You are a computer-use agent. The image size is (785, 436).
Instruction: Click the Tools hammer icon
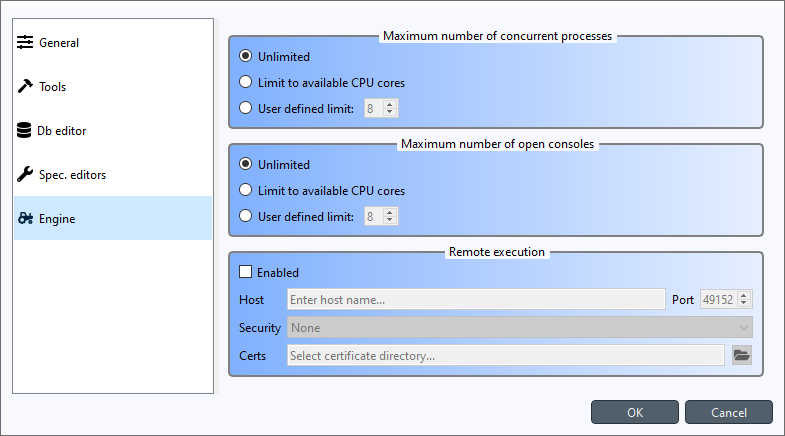pos(25,86)
